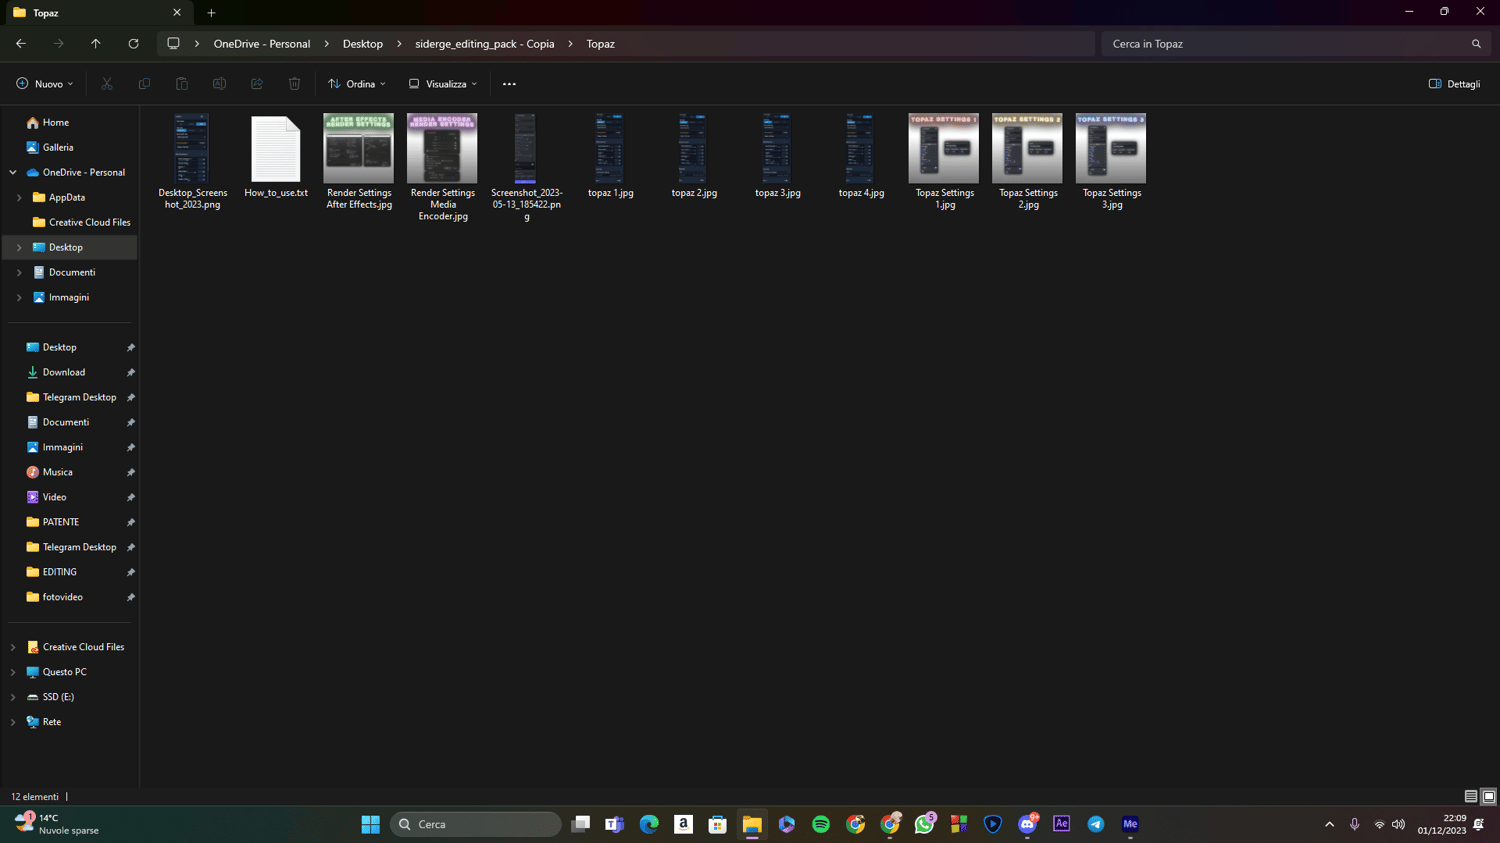Image resolution: width=1500 pixels, height=843 pixels.
Task: Open notifications with the bell icon
Action: [x=1479, y=825]
